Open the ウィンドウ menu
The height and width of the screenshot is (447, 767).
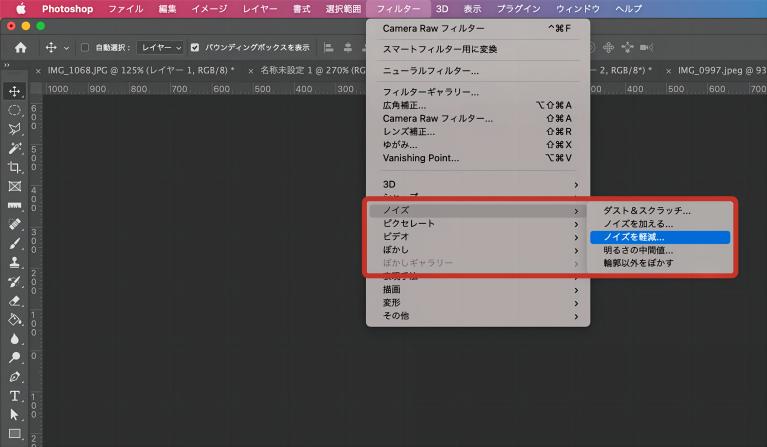click(578, 9)
